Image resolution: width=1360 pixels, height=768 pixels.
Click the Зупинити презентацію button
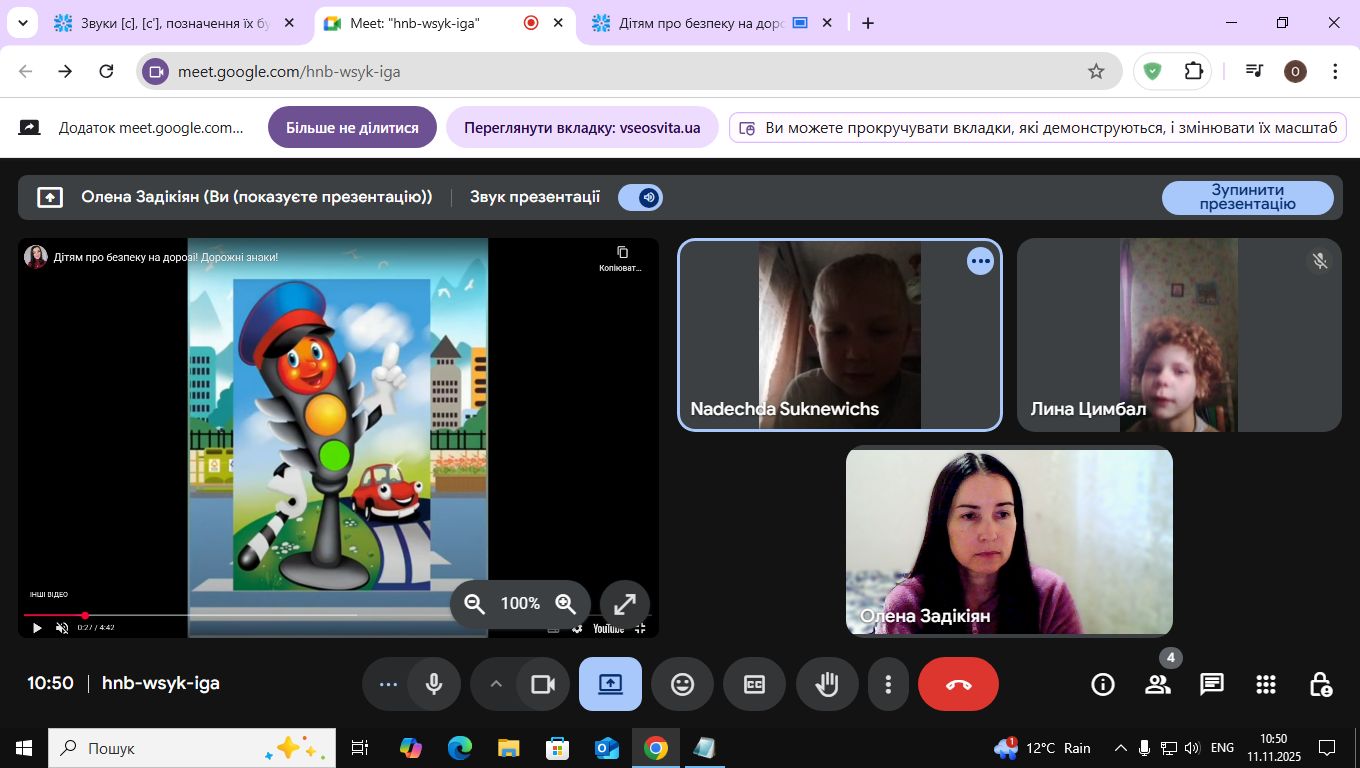(x=1247, y=197)
